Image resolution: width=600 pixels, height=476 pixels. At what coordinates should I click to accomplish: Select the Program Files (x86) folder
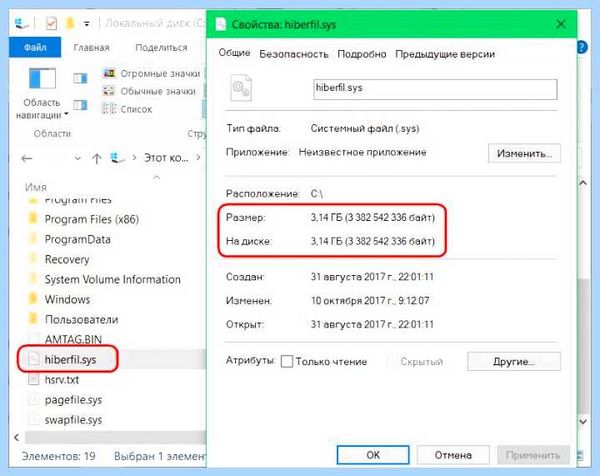tap(92, 219)
